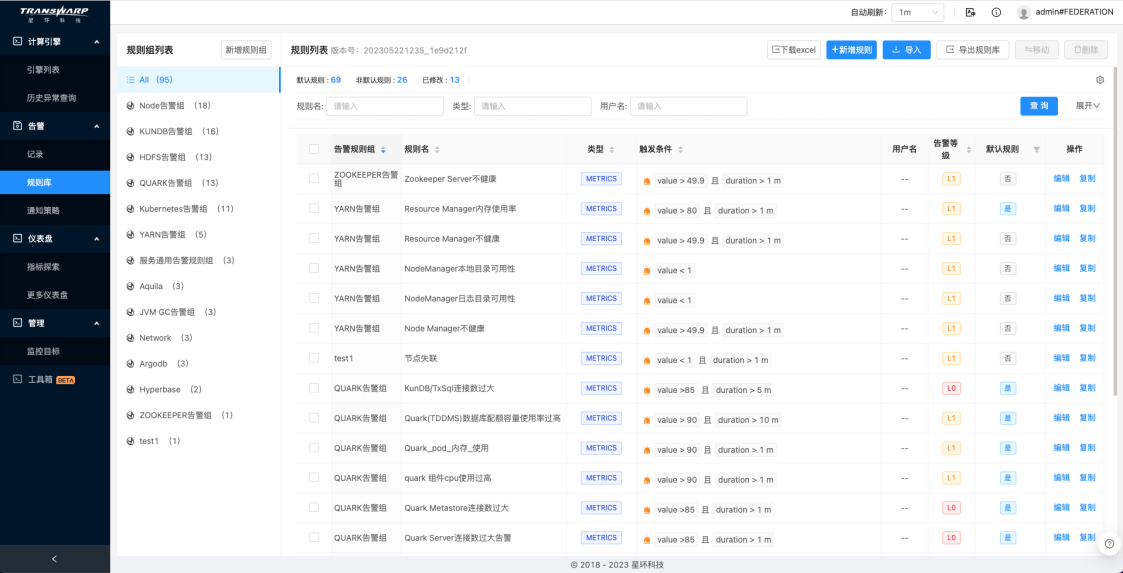Collapse the 计算引擎 sidebar section

point(97,42)
